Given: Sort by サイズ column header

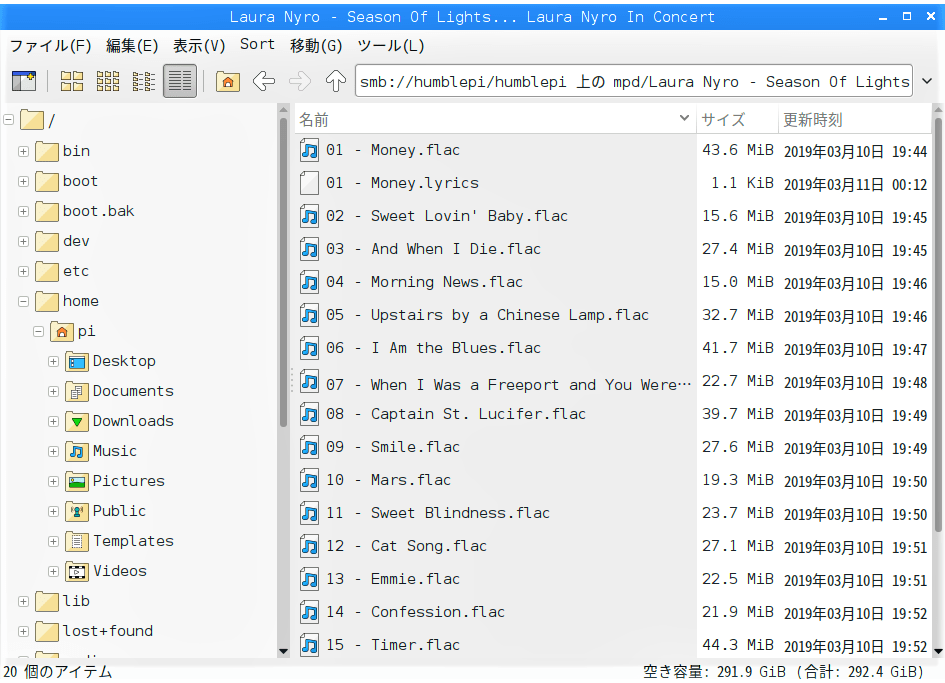Looking at the screenshot, I should pyautogui.click(x=737, y=119).
